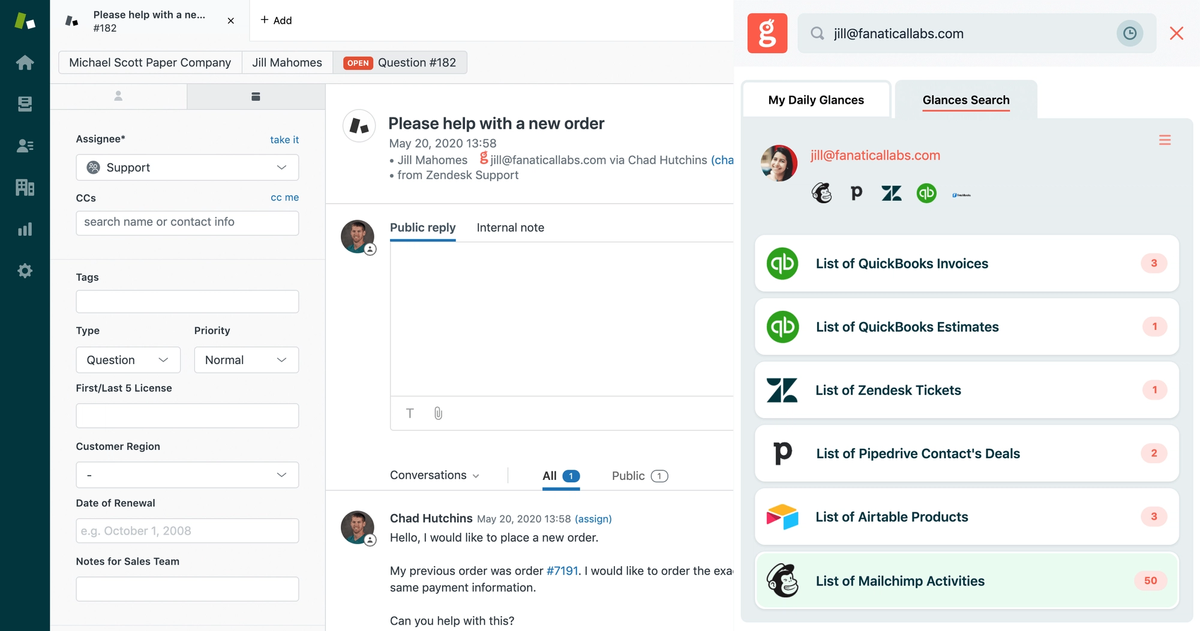Click the agent avatar beside reply box
The height and width of the screenshot is (631, 1200).
357,237
